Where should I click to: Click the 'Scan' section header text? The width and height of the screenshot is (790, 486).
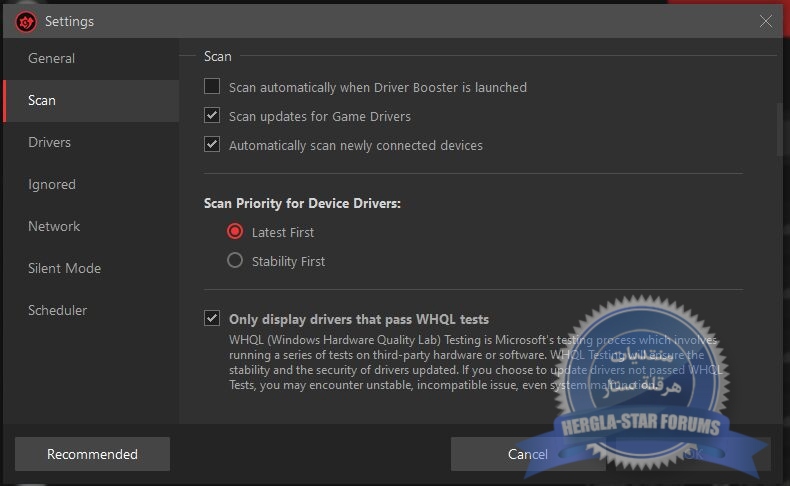click(218, 56)
